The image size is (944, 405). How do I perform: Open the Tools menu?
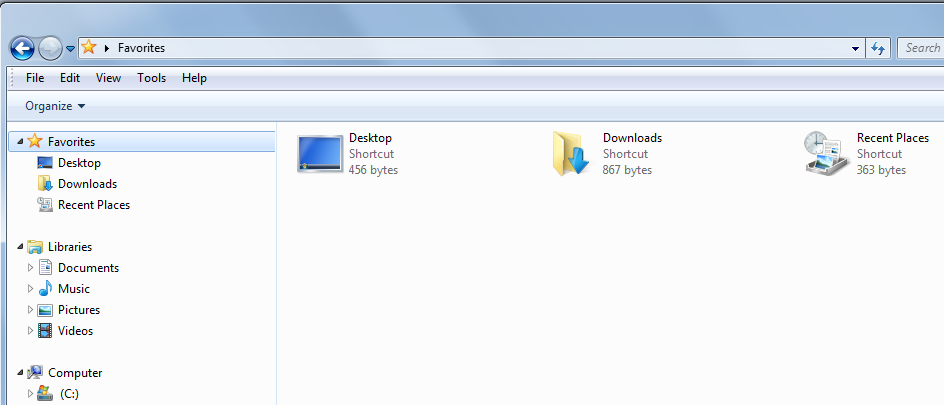tap(152, 78)
